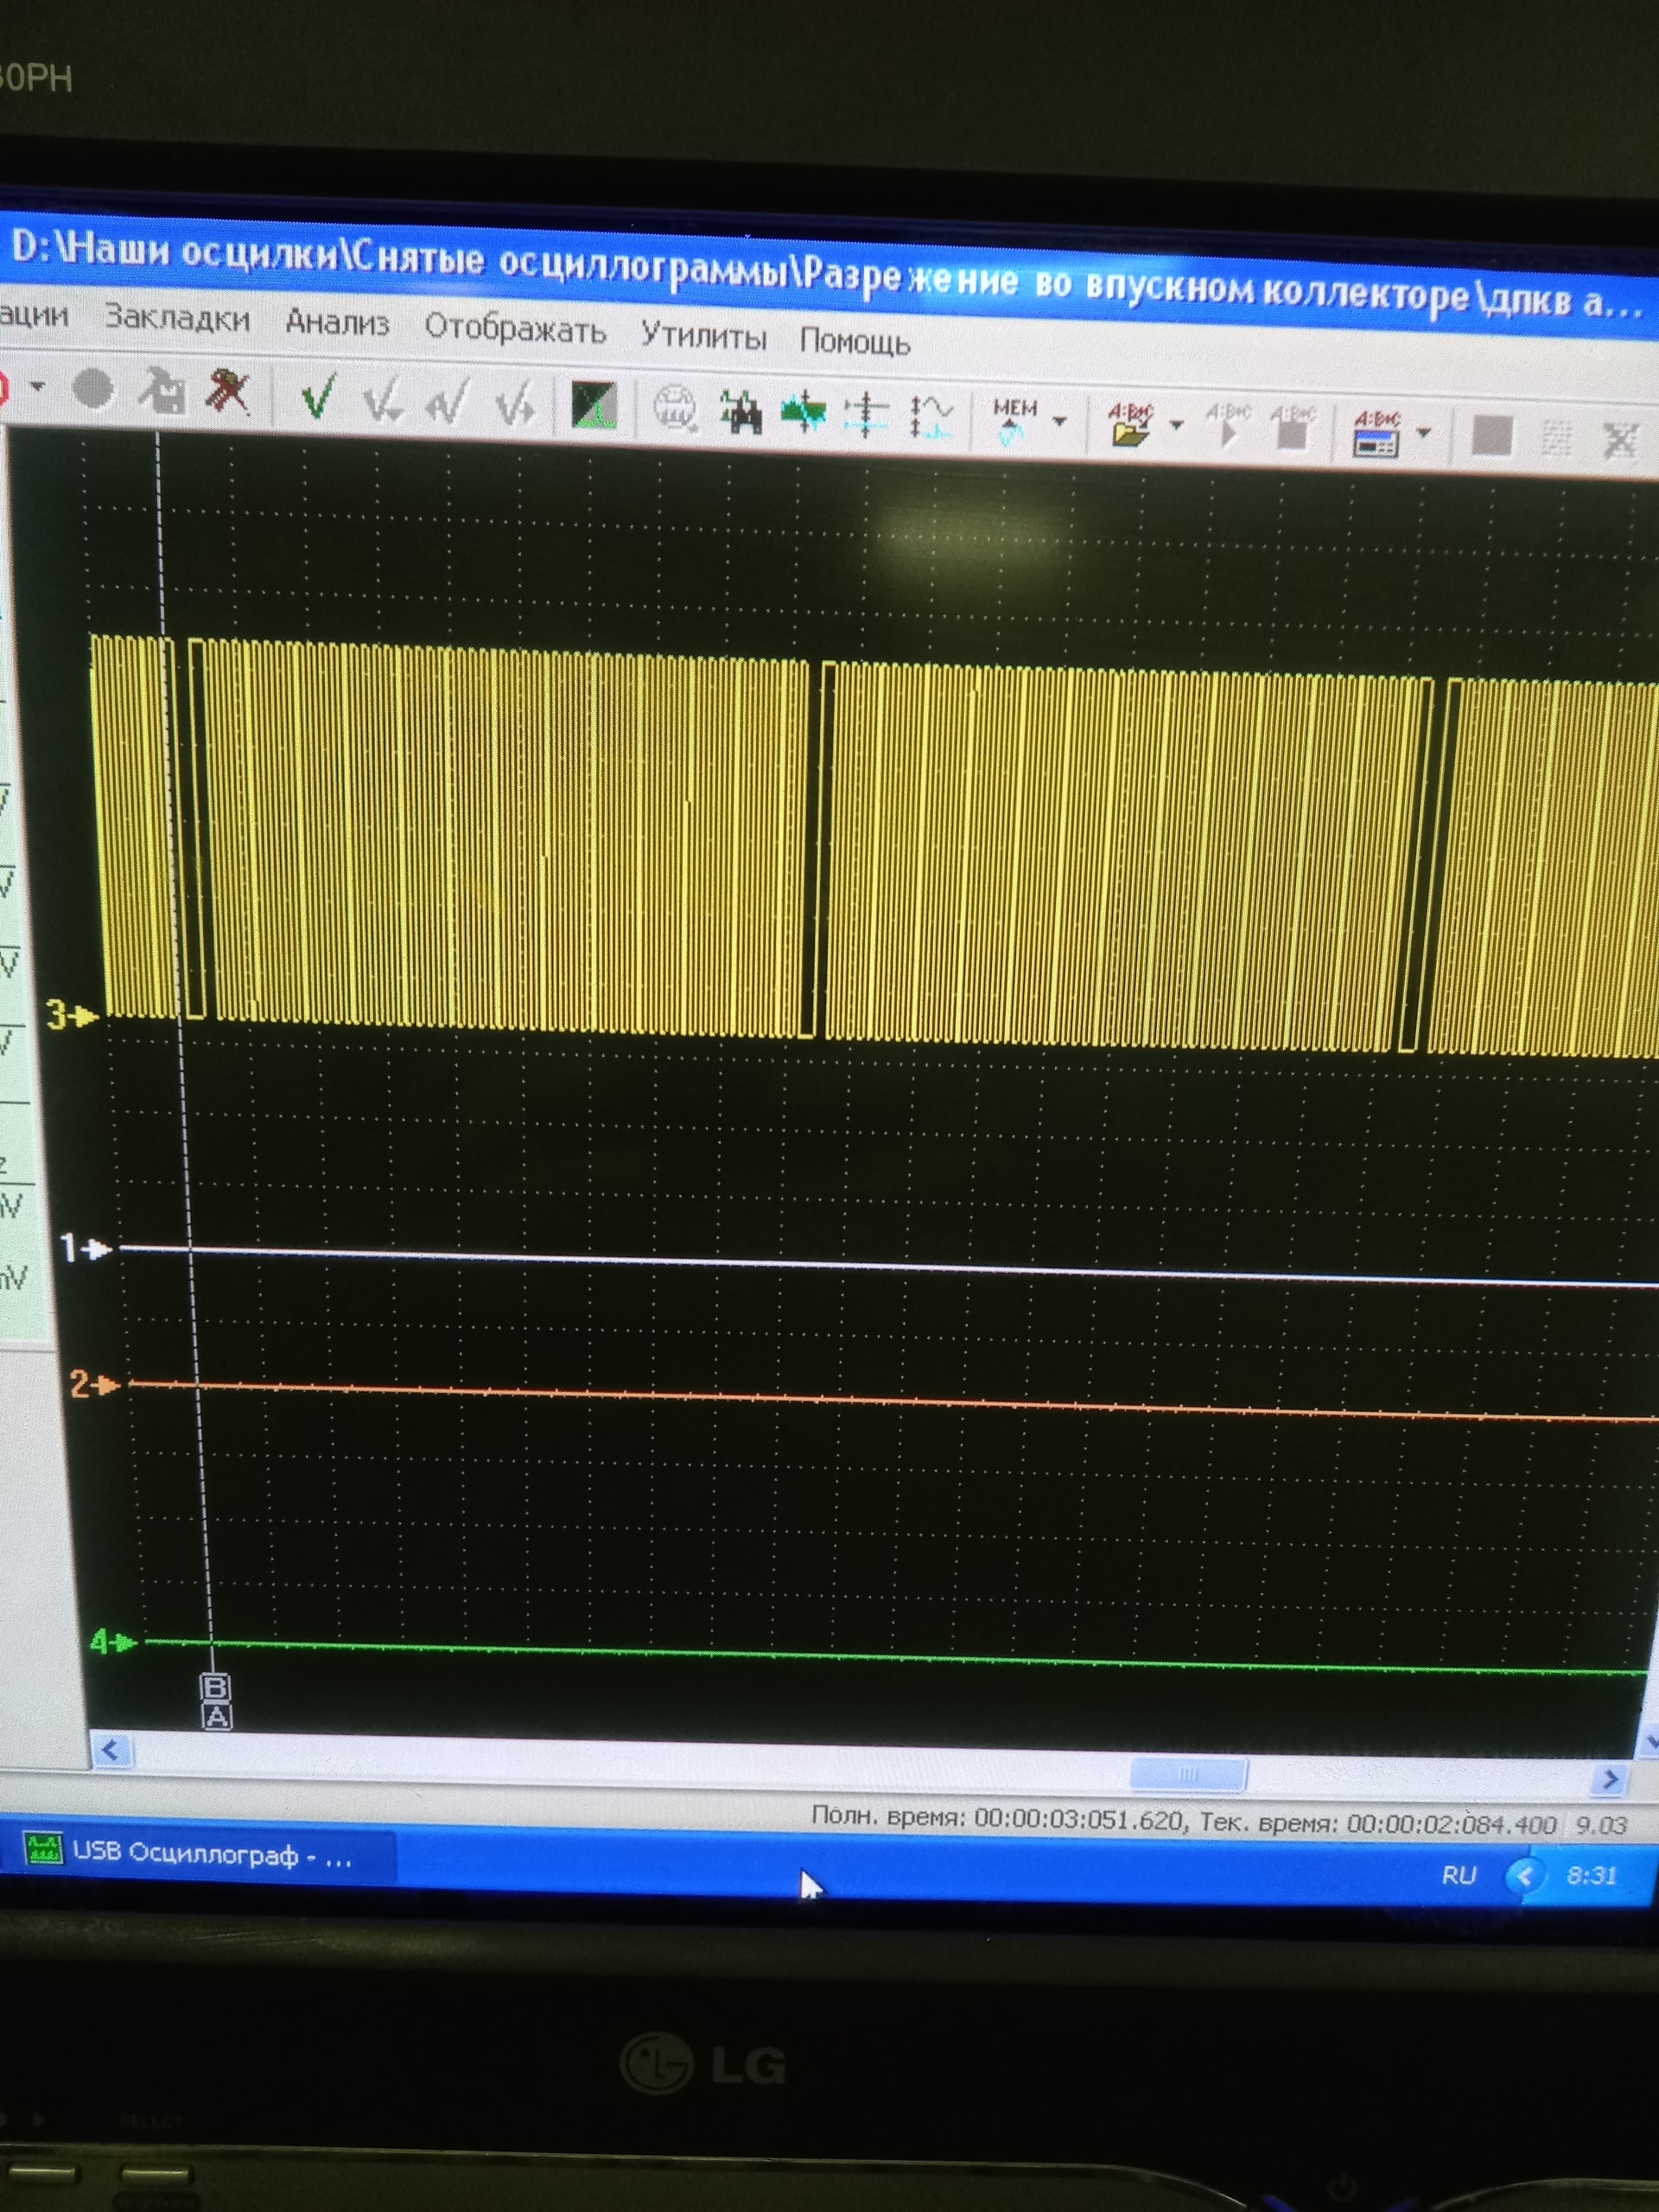Open the Анализ menu

click(x=337, y=322)
